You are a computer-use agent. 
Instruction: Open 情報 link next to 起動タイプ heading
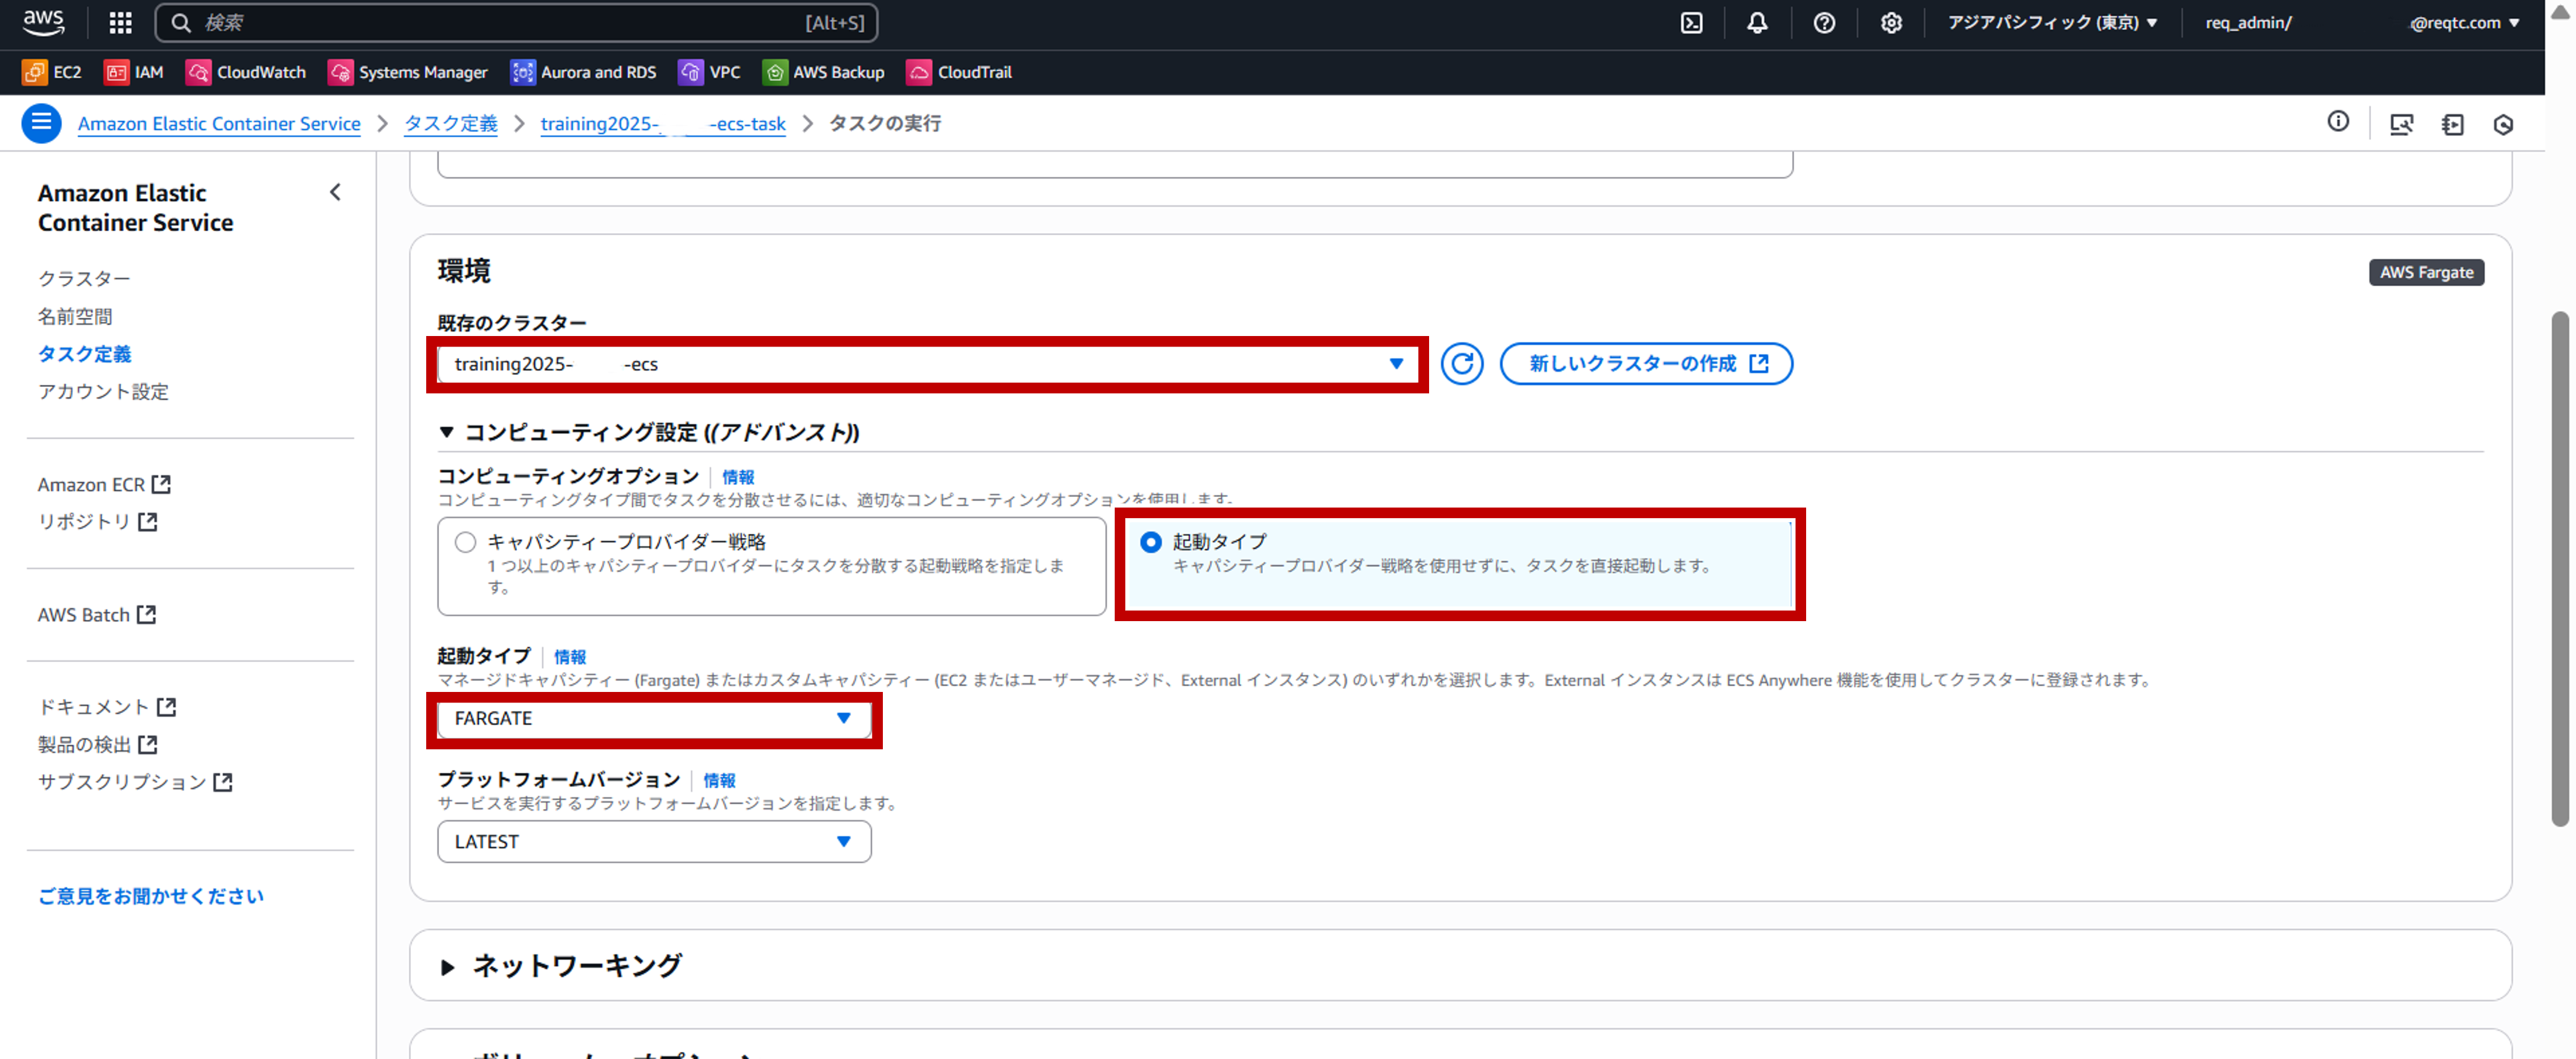(570, 657)
